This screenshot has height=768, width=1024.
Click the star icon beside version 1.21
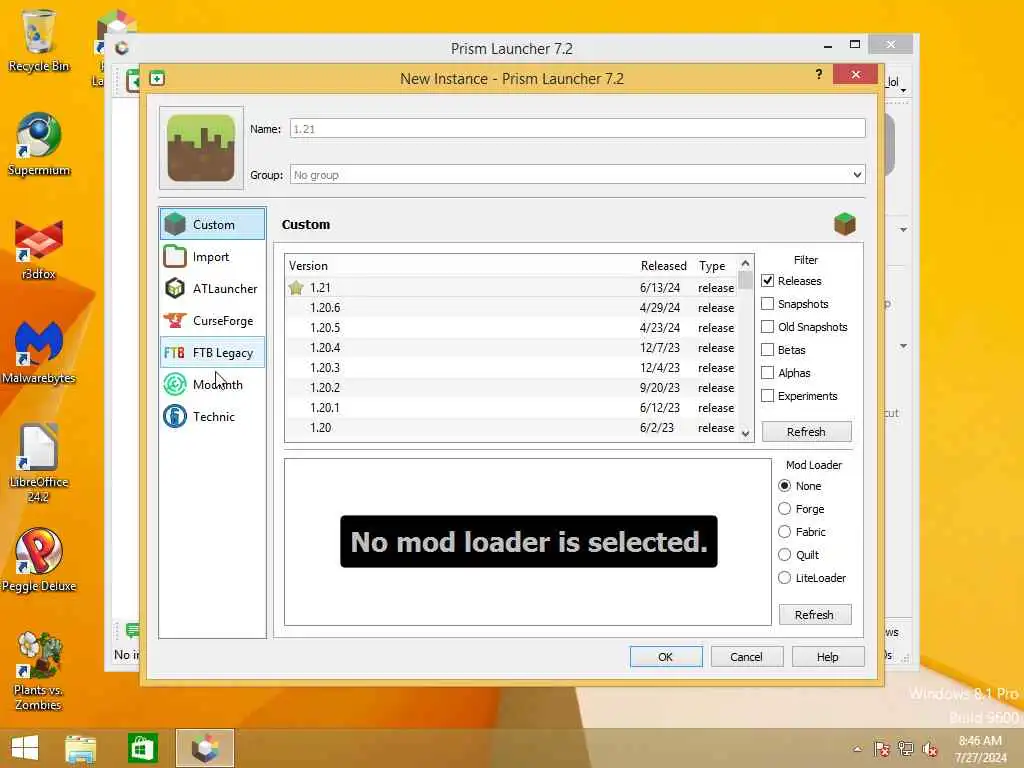click(x=296, y=287)
